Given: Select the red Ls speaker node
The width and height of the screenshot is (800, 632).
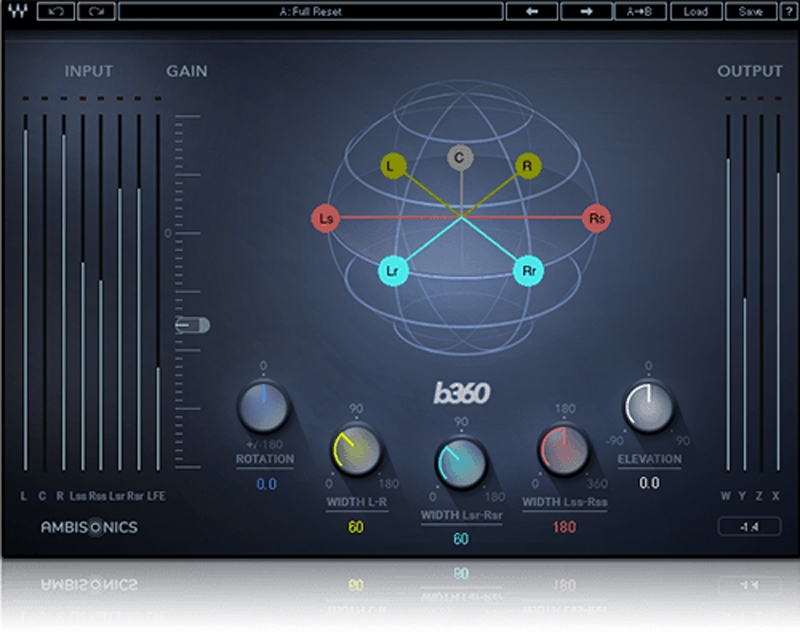Looking at the screenshot, I should 326,218.
